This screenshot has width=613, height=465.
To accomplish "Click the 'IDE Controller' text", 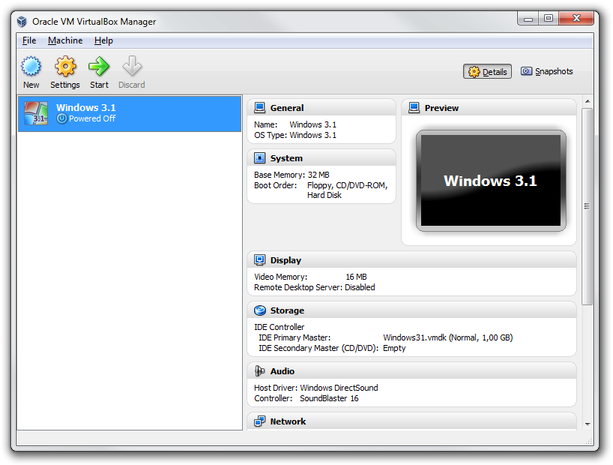I will tap(279, 327).
